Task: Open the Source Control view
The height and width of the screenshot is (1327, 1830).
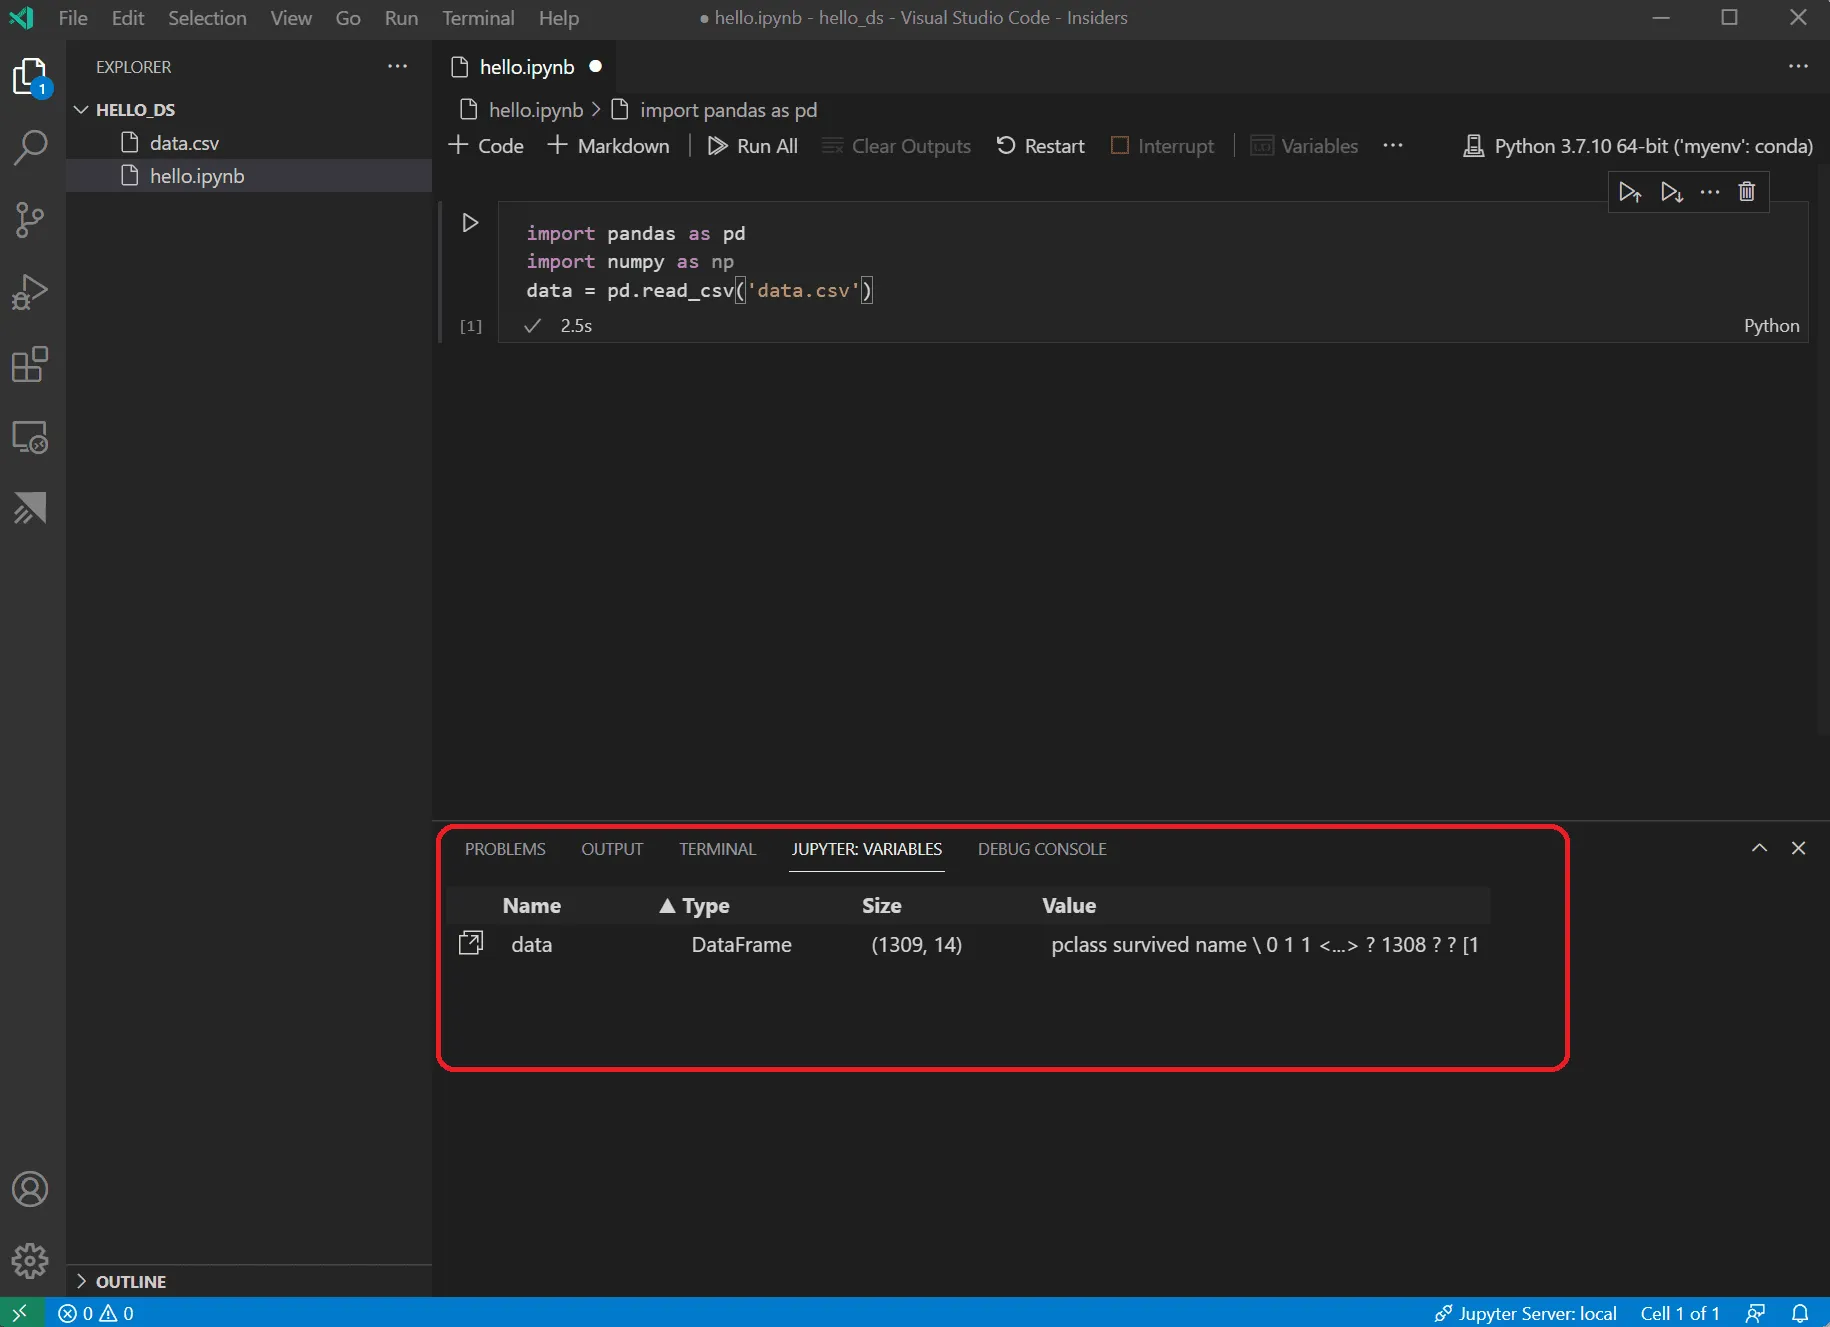Action: pos(29,220)
